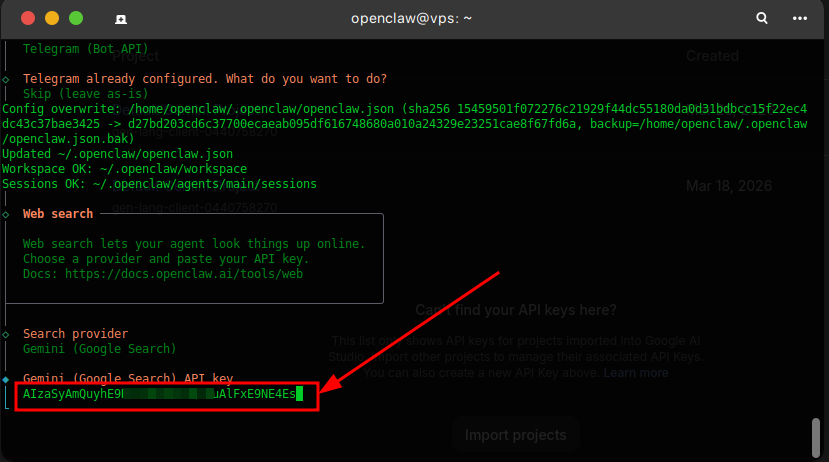Click the Search provider prompt label
The width and height of the screenshot is (829, 462).
(75, 333)
